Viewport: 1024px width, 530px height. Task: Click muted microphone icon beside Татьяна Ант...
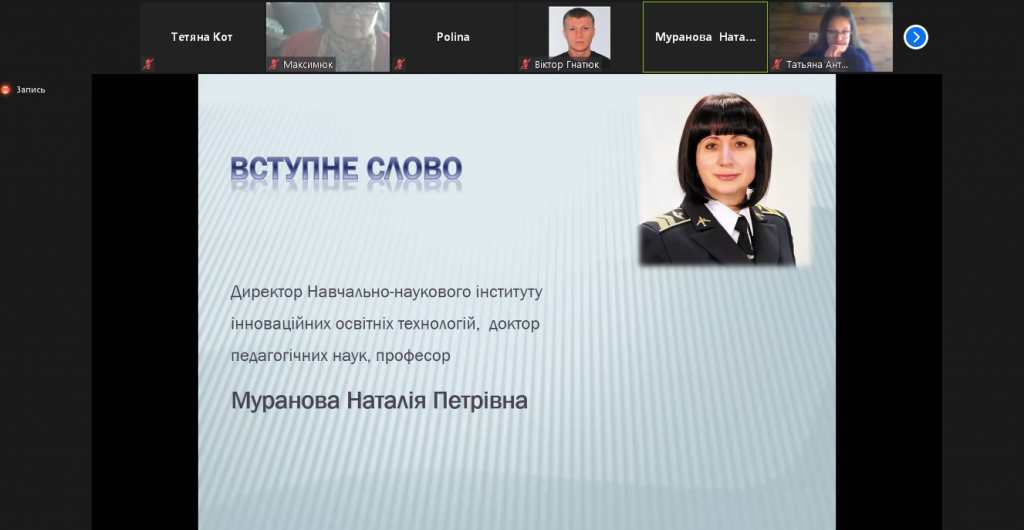click(x=776, y=64)
